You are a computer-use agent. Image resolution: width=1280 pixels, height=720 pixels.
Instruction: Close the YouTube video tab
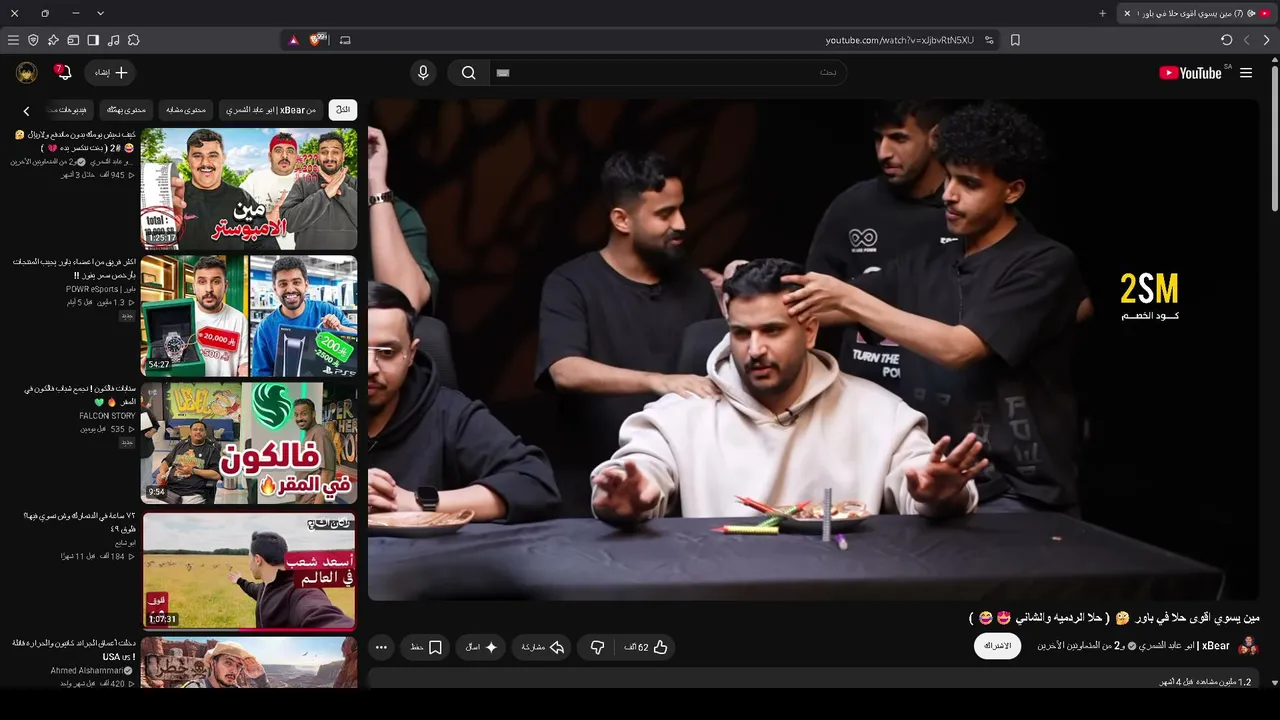pos(1127,13)
